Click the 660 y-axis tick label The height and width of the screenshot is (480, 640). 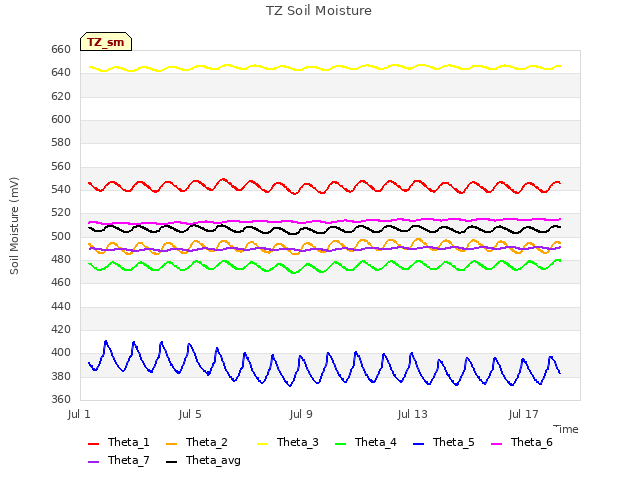[x=61, y=49]
